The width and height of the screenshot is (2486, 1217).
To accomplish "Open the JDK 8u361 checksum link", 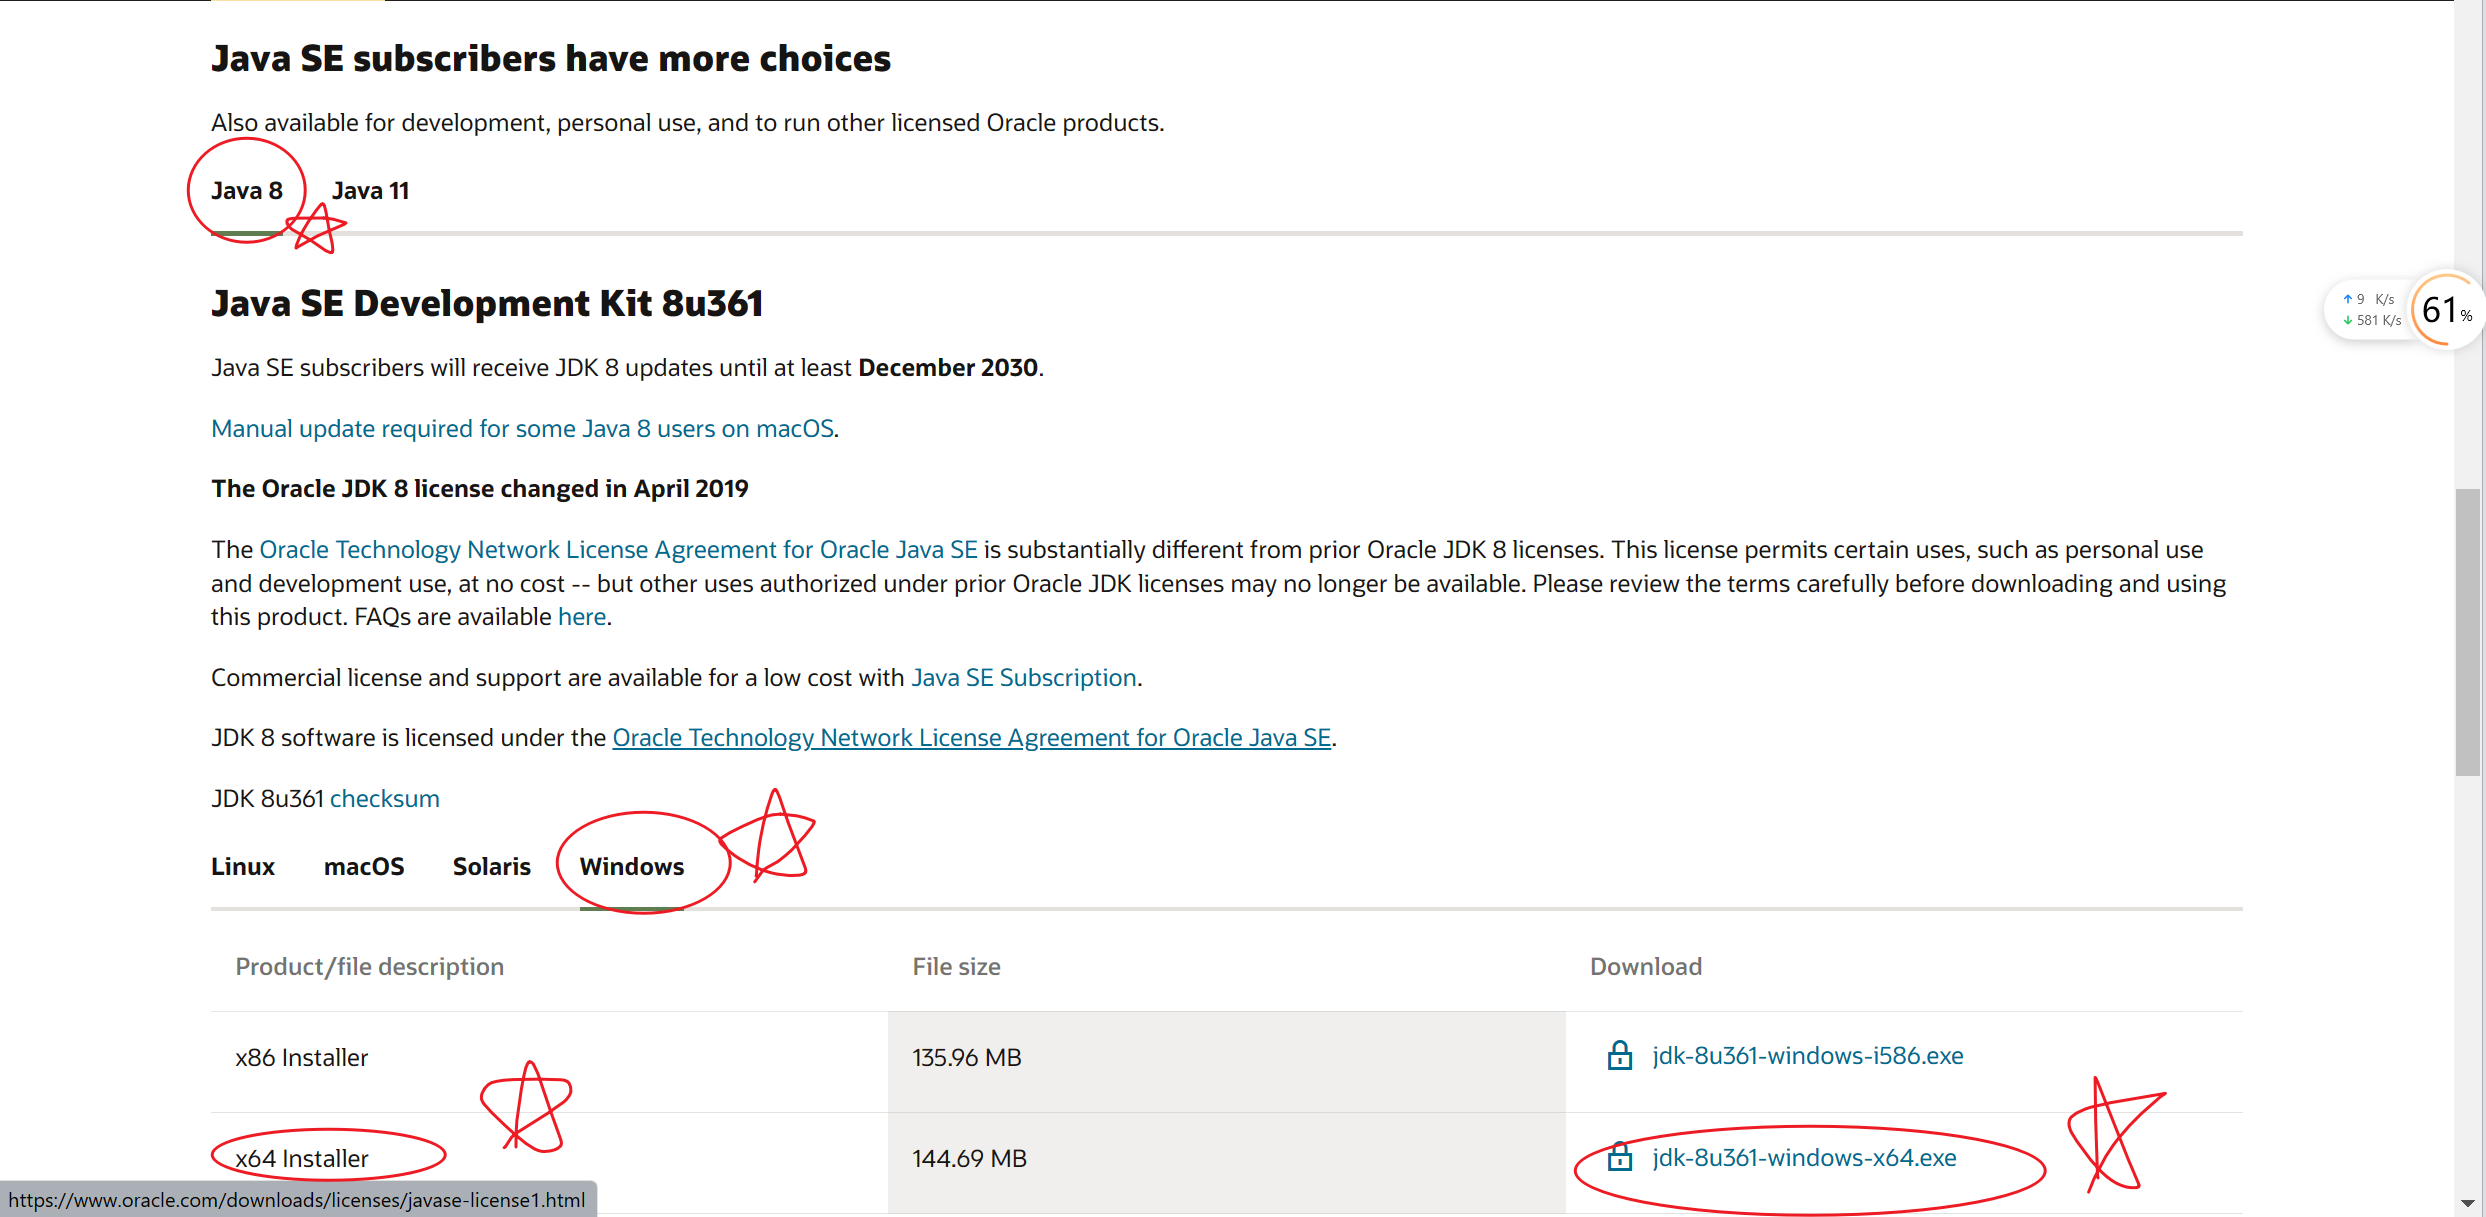I will point(384,799).
